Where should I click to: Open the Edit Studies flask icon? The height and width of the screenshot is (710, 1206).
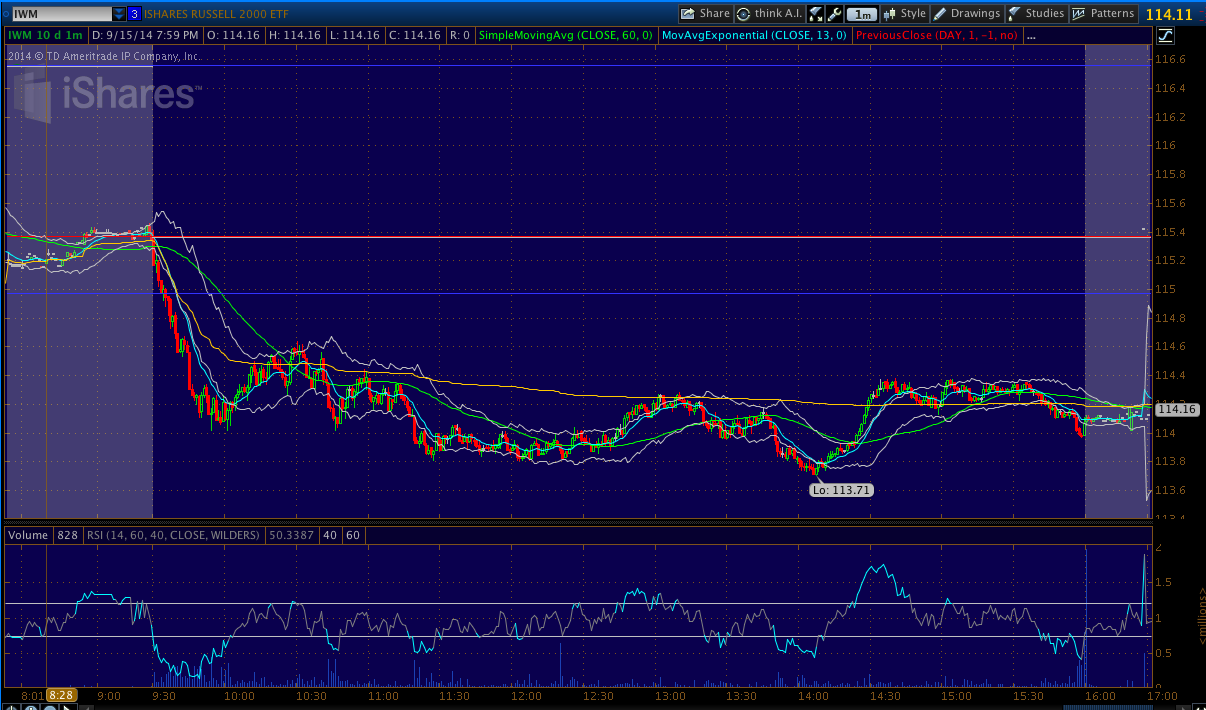tap(816, 14)
